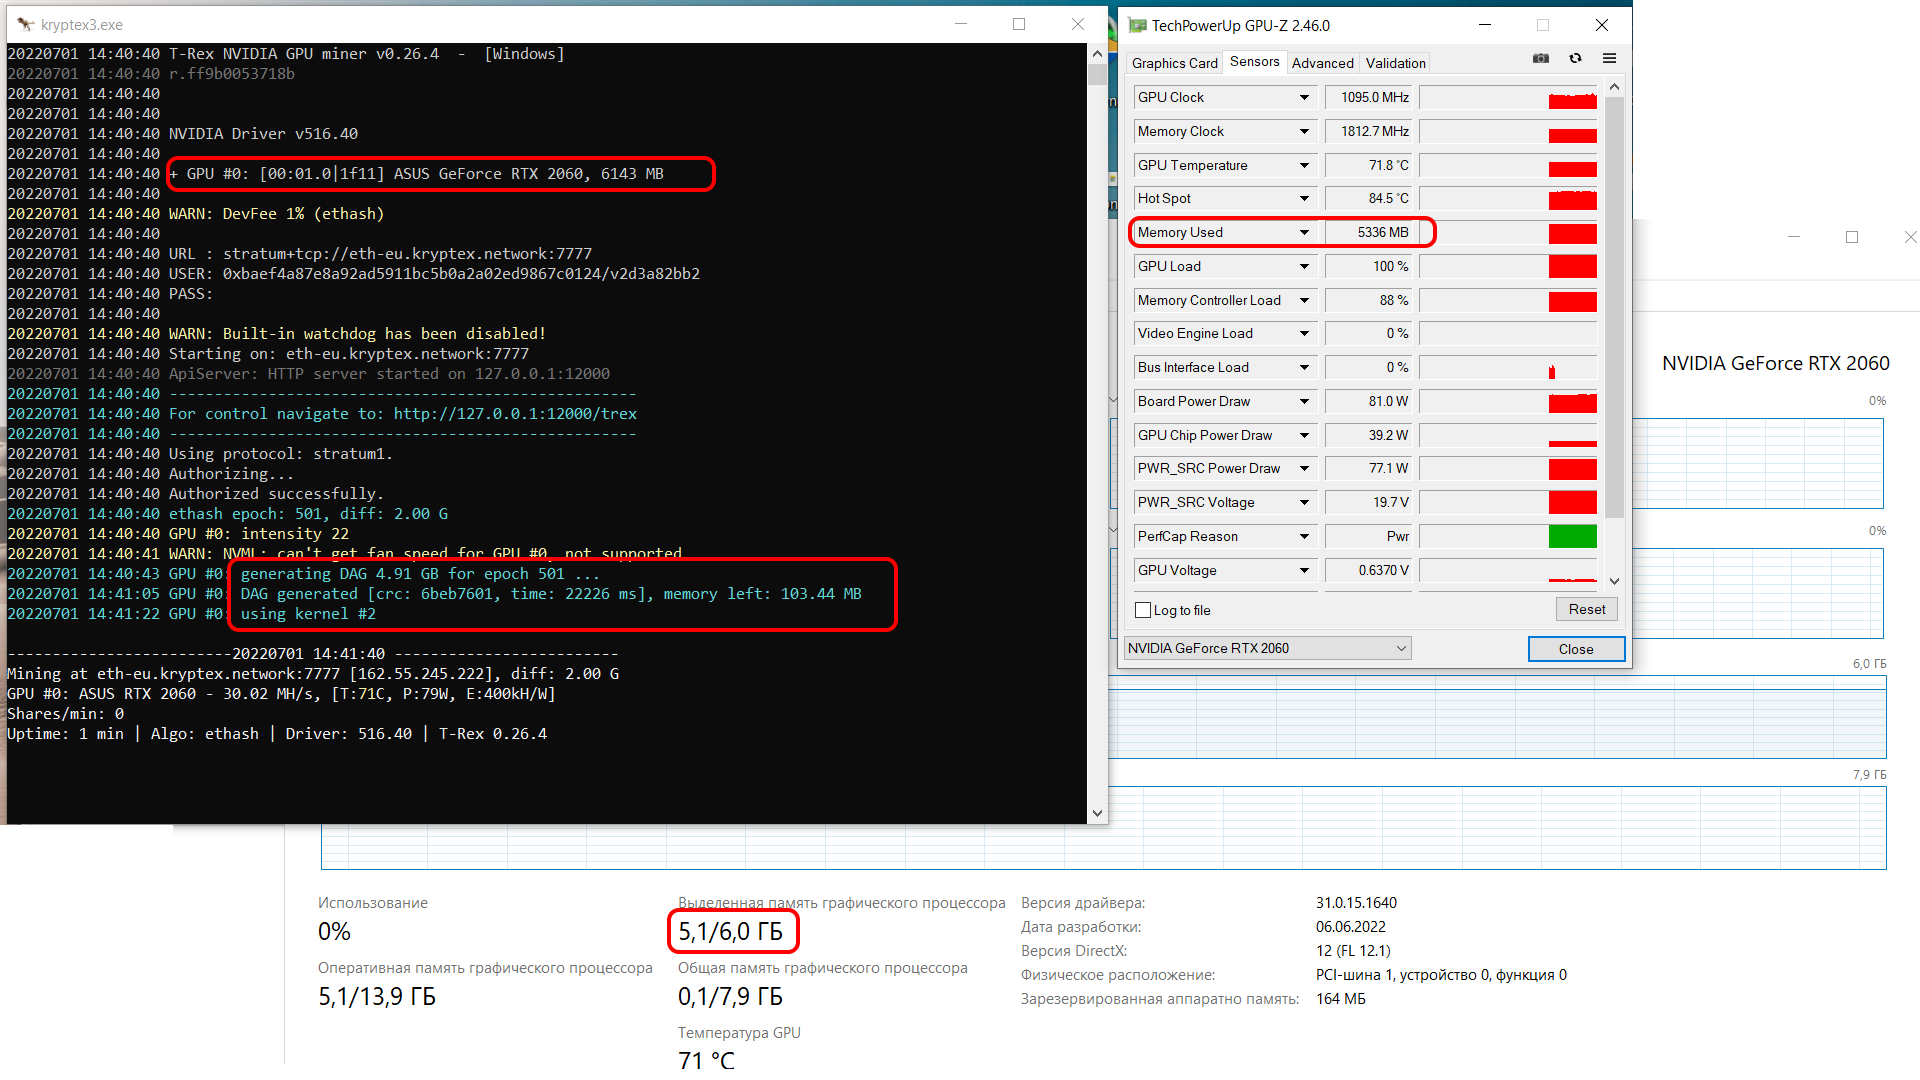Expand the GPU Chip Power Draw dropdown
1920x1080 pixels.
1304,435
